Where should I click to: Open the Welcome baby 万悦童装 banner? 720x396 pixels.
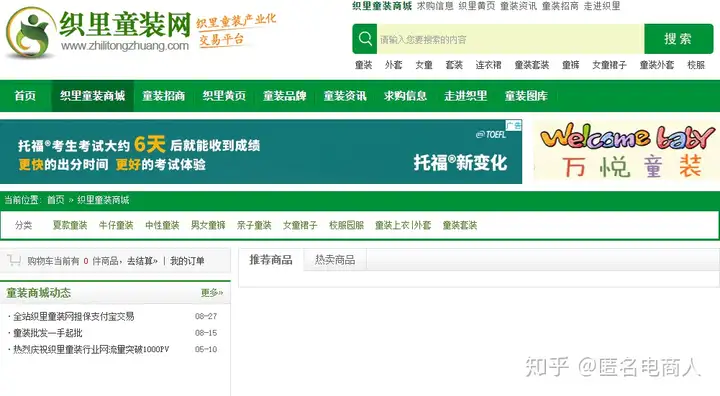626,151
